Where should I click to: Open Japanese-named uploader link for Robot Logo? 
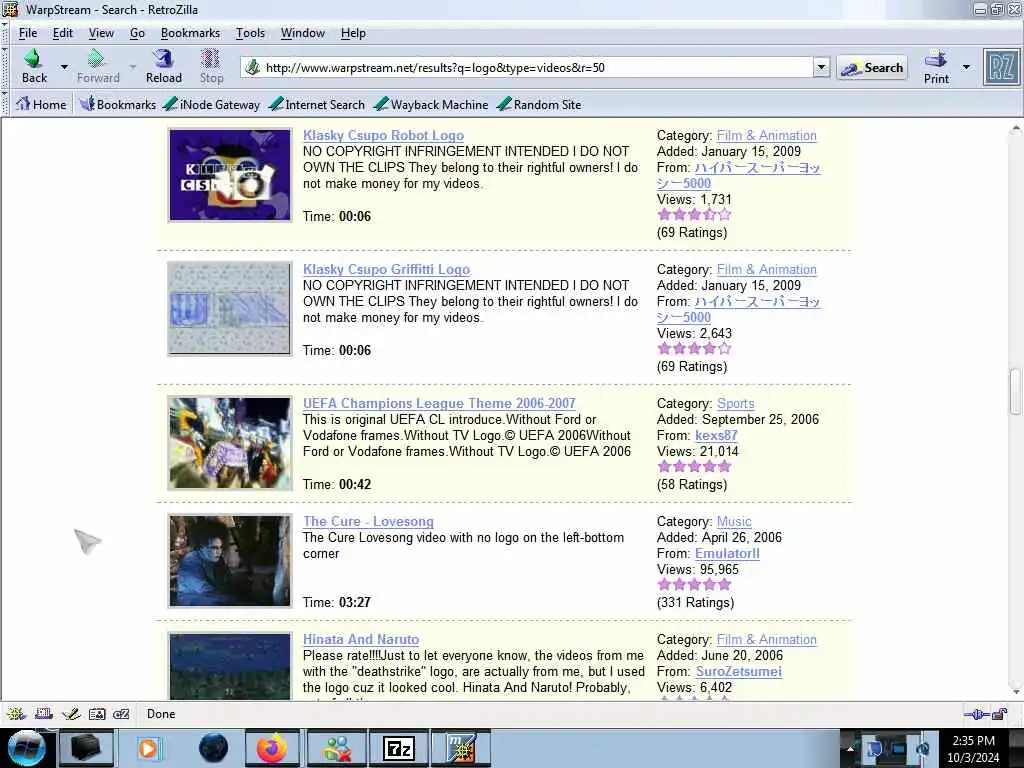(x=757, y=168)
